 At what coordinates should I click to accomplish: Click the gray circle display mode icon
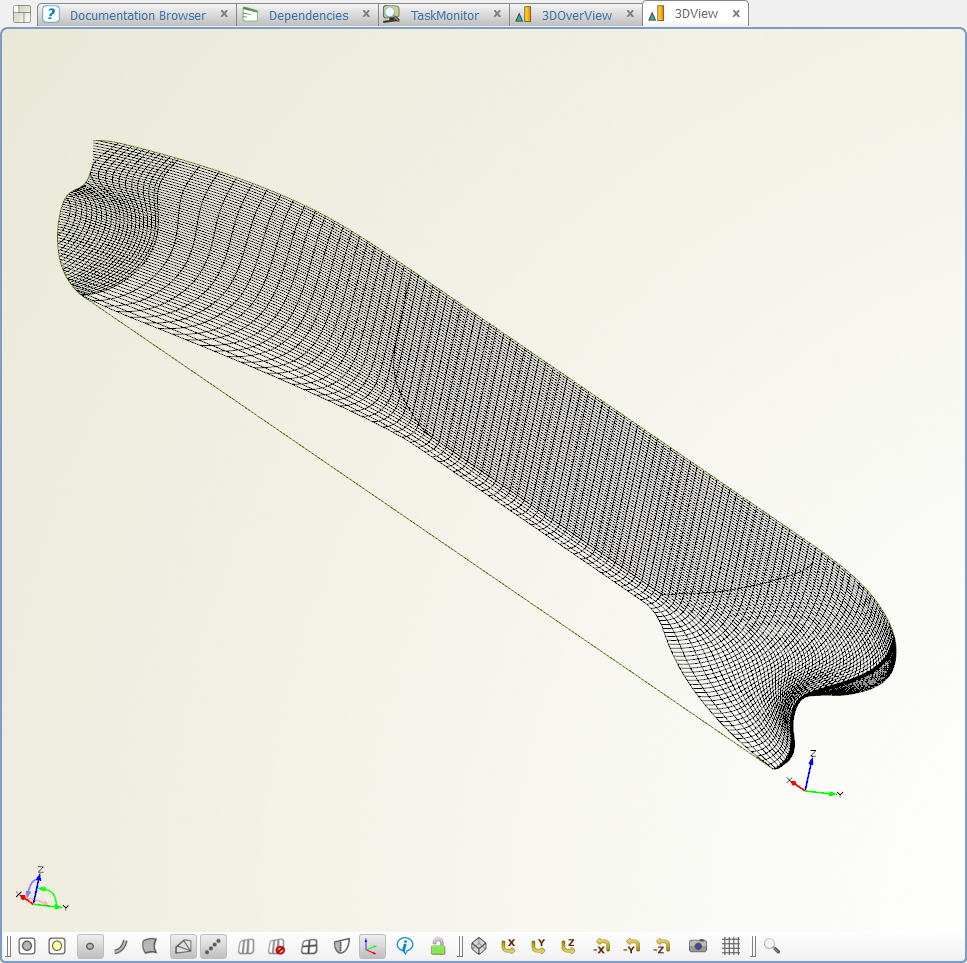(x=27, y=946)
